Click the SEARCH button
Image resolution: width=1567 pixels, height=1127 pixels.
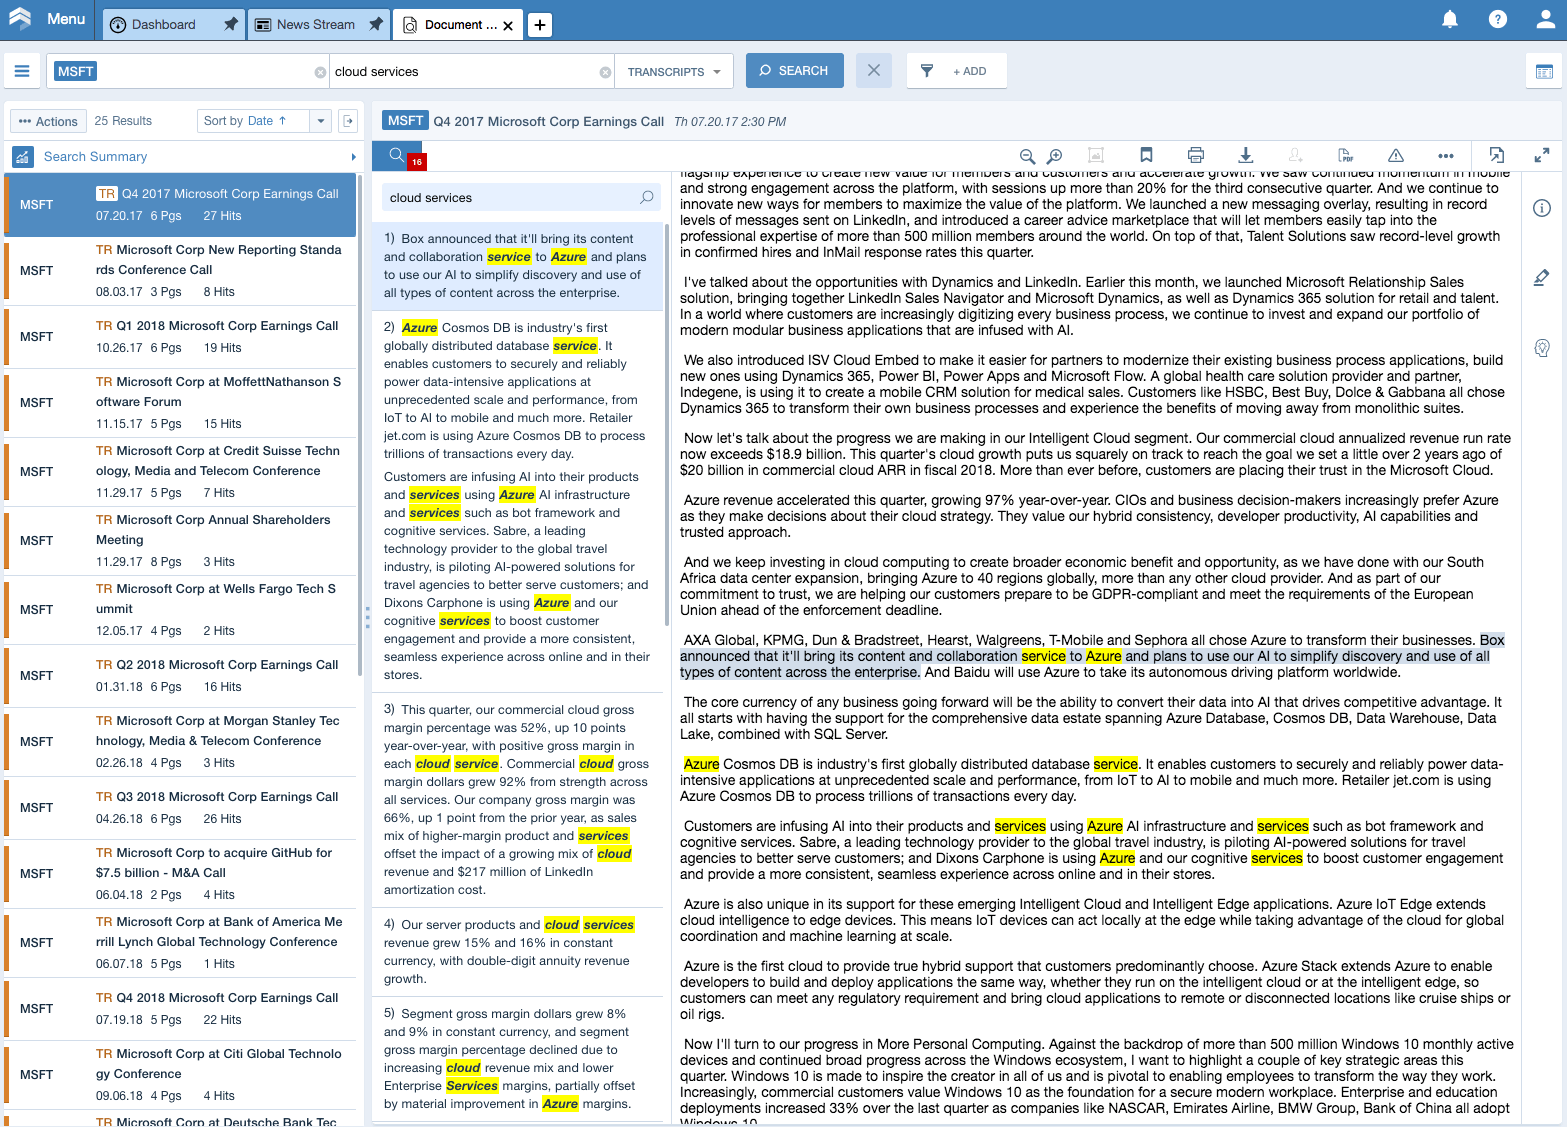tap(794, 71)
